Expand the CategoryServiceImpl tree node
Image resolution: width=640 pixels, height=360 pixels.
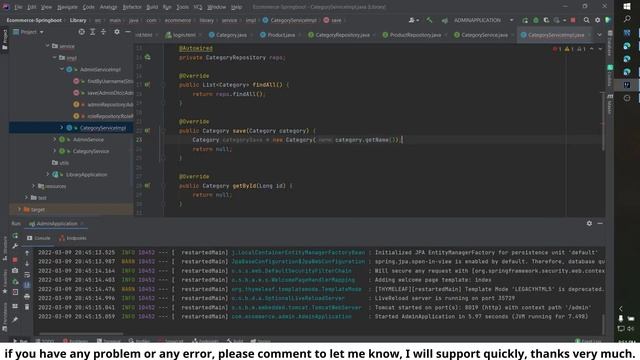click(x=62, y=128)
